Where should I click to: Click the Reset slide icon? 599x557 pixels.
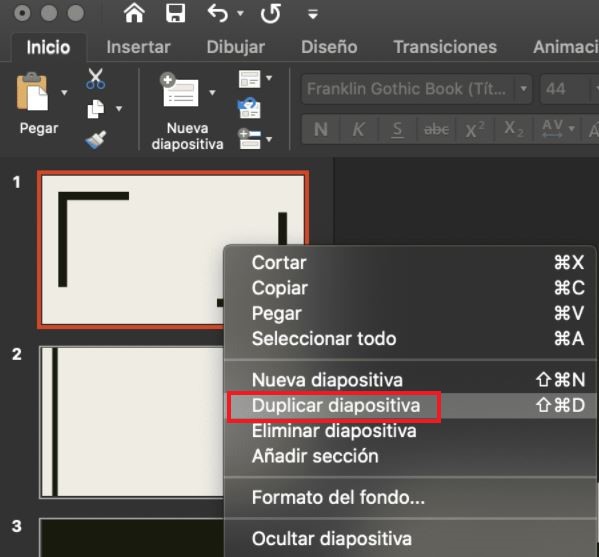pos(249,108)
